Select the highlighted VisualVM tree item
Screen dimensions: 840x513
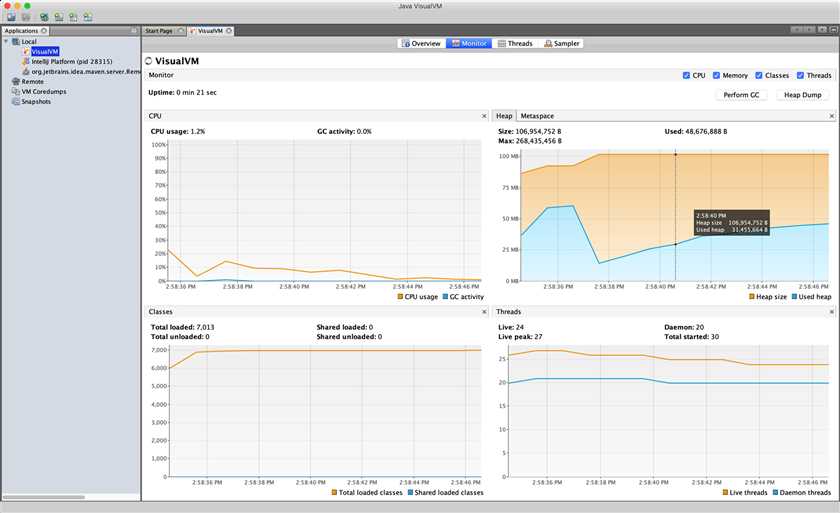coord(45,51)
